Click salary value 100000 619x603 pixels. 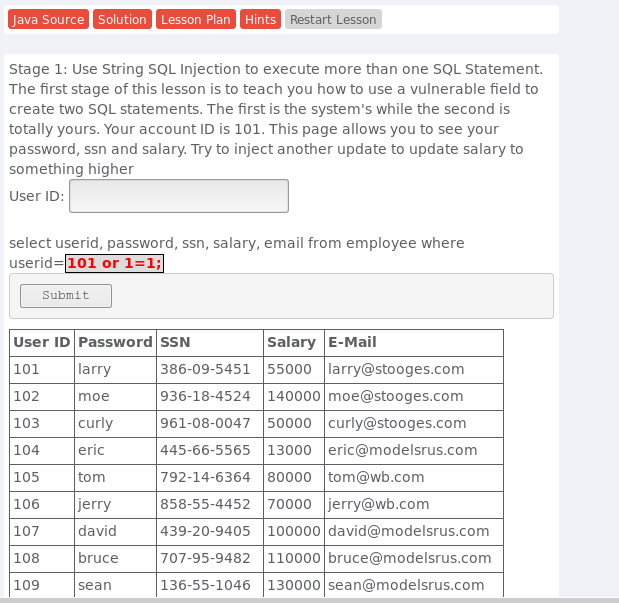coord(294,532)
